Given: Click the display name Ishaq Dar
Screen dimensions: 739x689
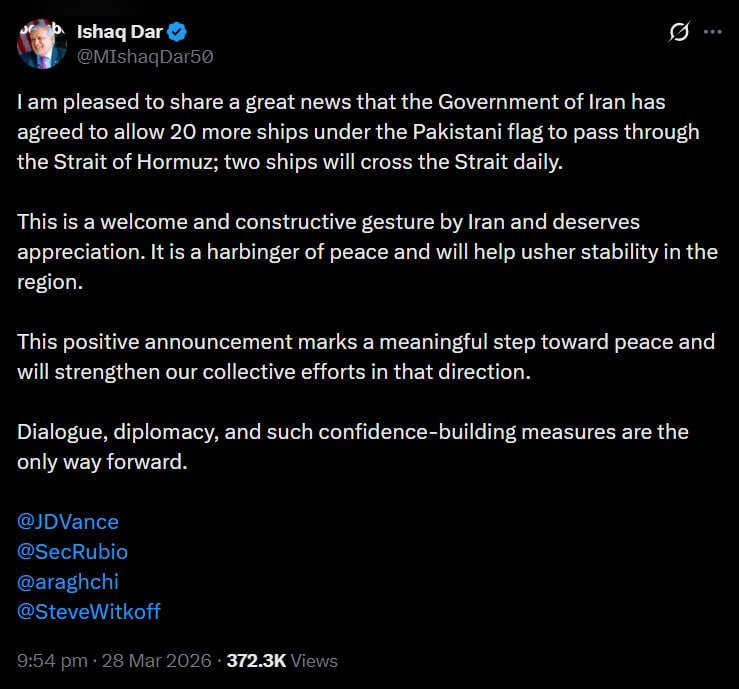Looking at the screenshot, I should point(119,32).
